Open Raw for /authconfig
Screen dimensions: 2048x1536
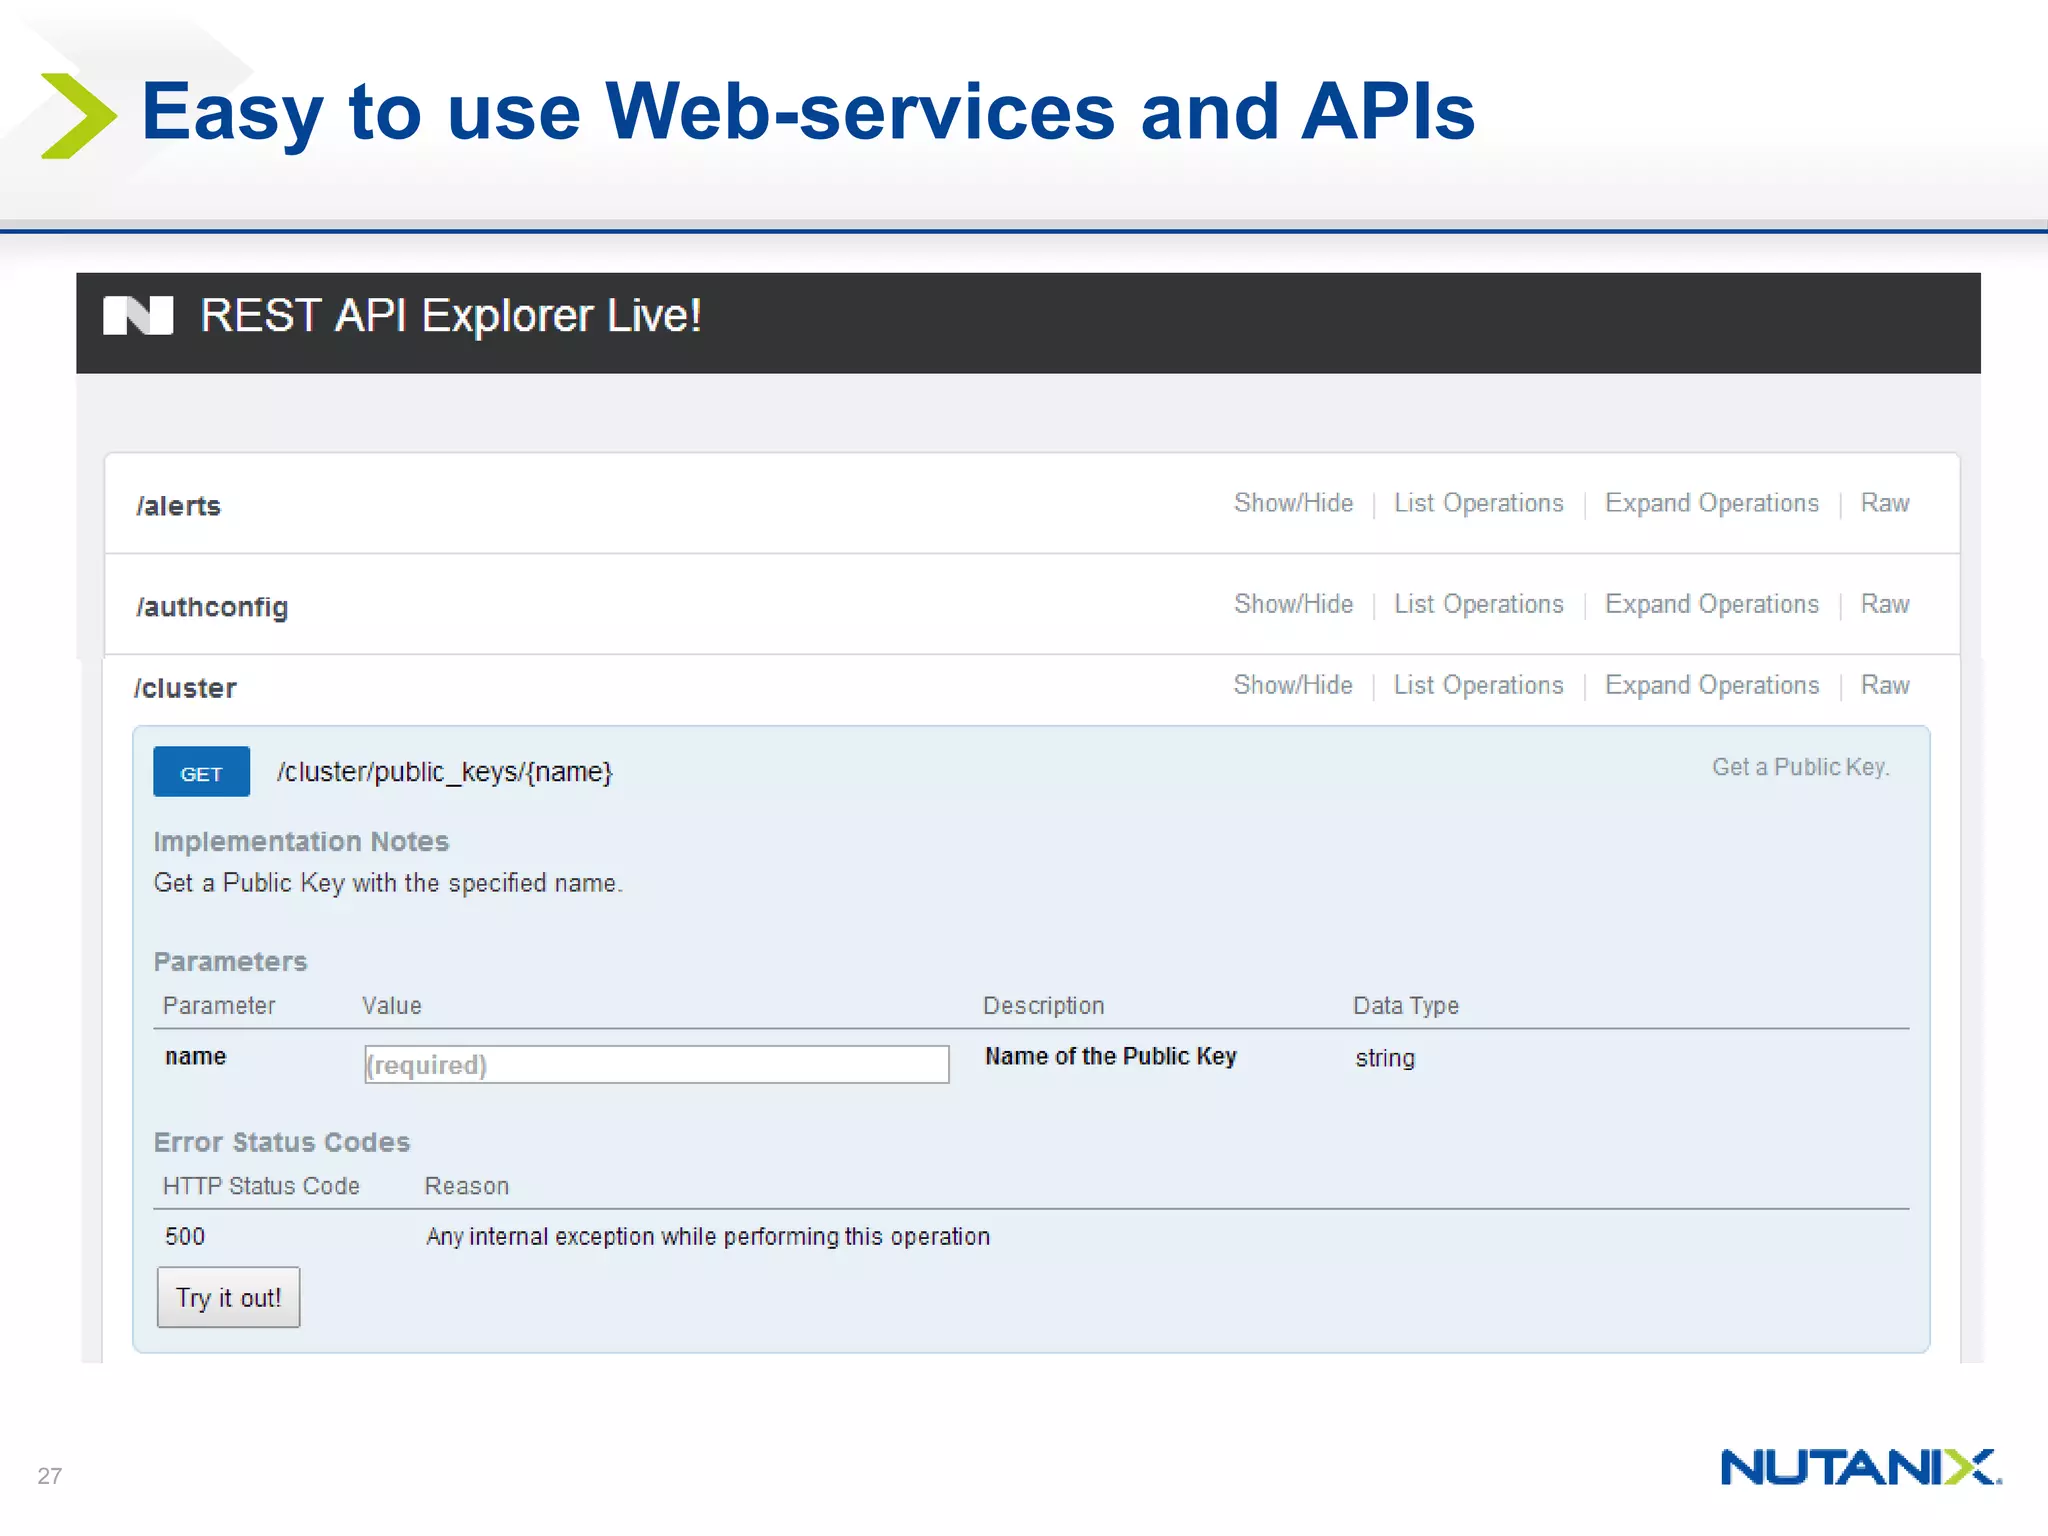(1885, 604)
